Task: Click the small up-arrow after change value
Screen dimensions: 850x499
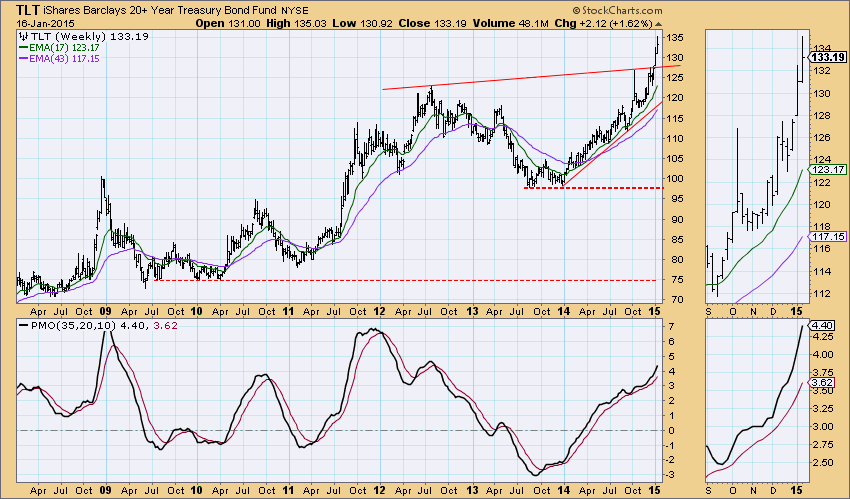Action: [x=658, y=24]
